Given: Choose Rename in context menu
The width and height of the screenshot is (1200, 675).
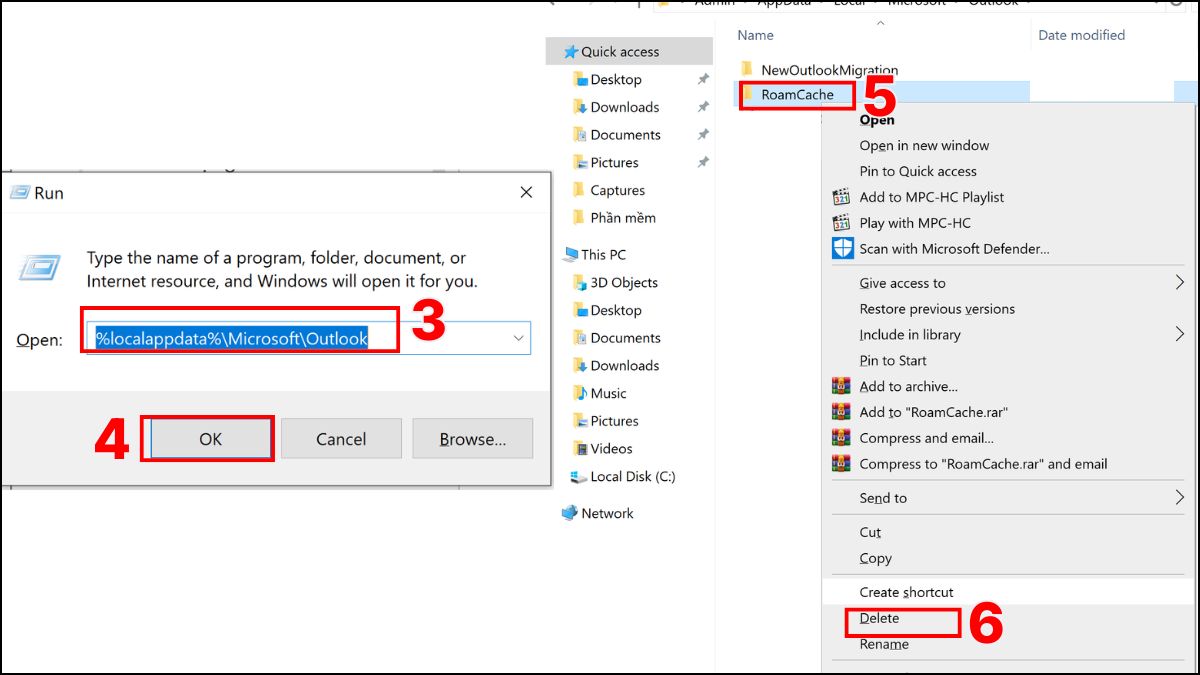Looking at the screenshot, I should click(x=884, y=644).
